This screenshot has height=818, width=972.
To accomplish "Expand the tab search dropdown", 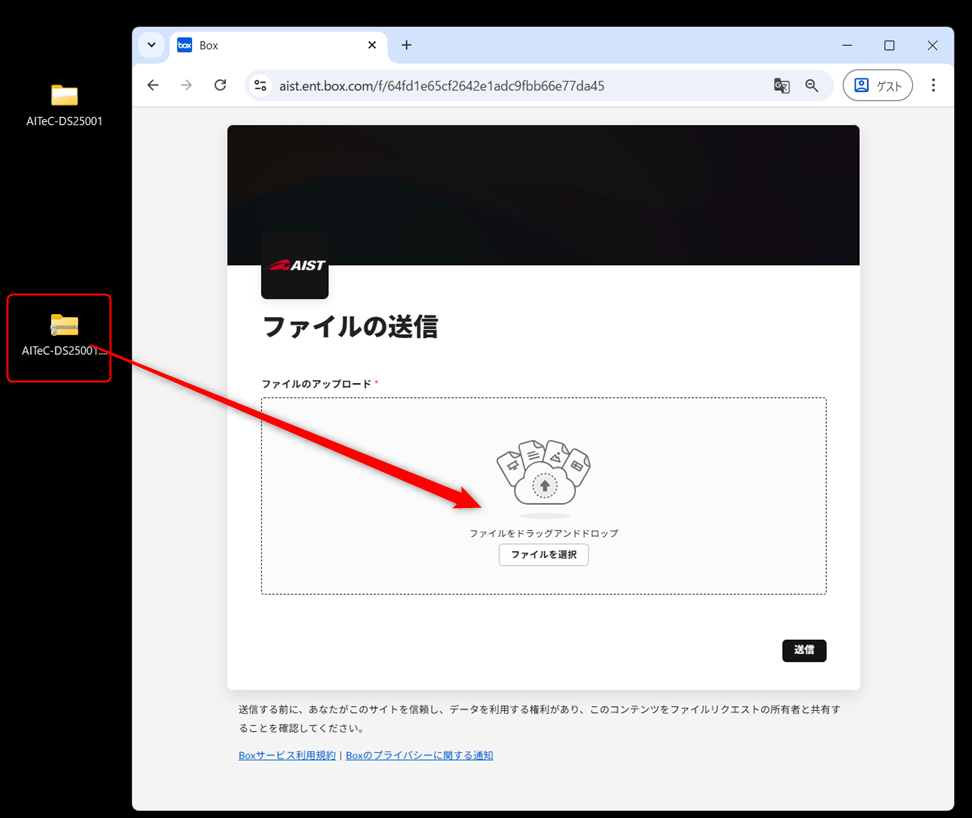I will pos(151,45).
